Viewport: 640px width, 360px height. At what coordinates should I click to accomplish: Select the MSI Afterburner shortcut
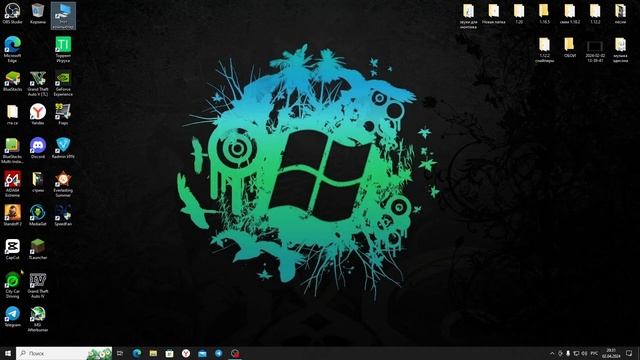[38, 319]
